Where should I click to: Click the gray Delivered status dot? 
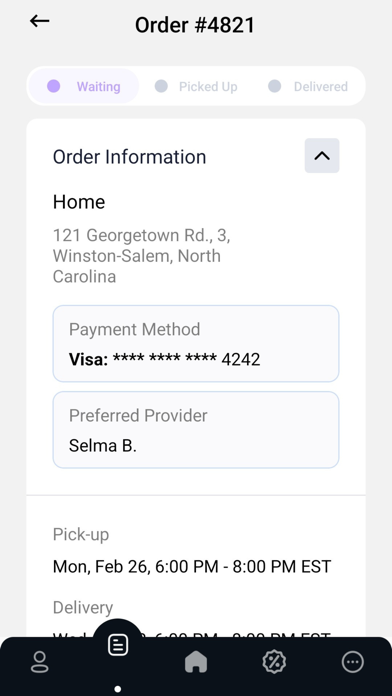click(275, 86)
